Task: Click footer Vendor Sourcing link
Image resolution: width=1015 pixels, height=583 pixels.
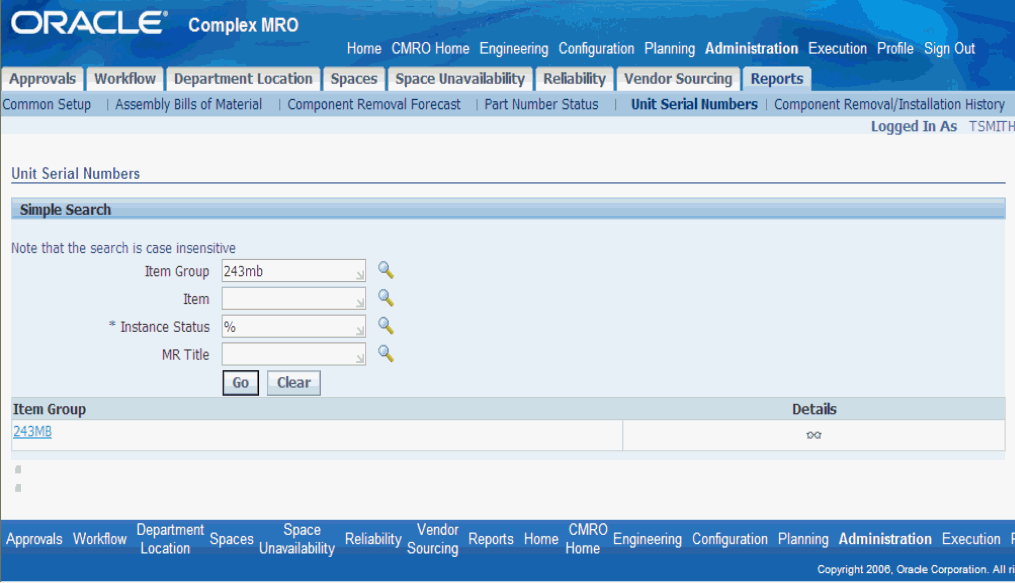Action: tap(433, 538)
